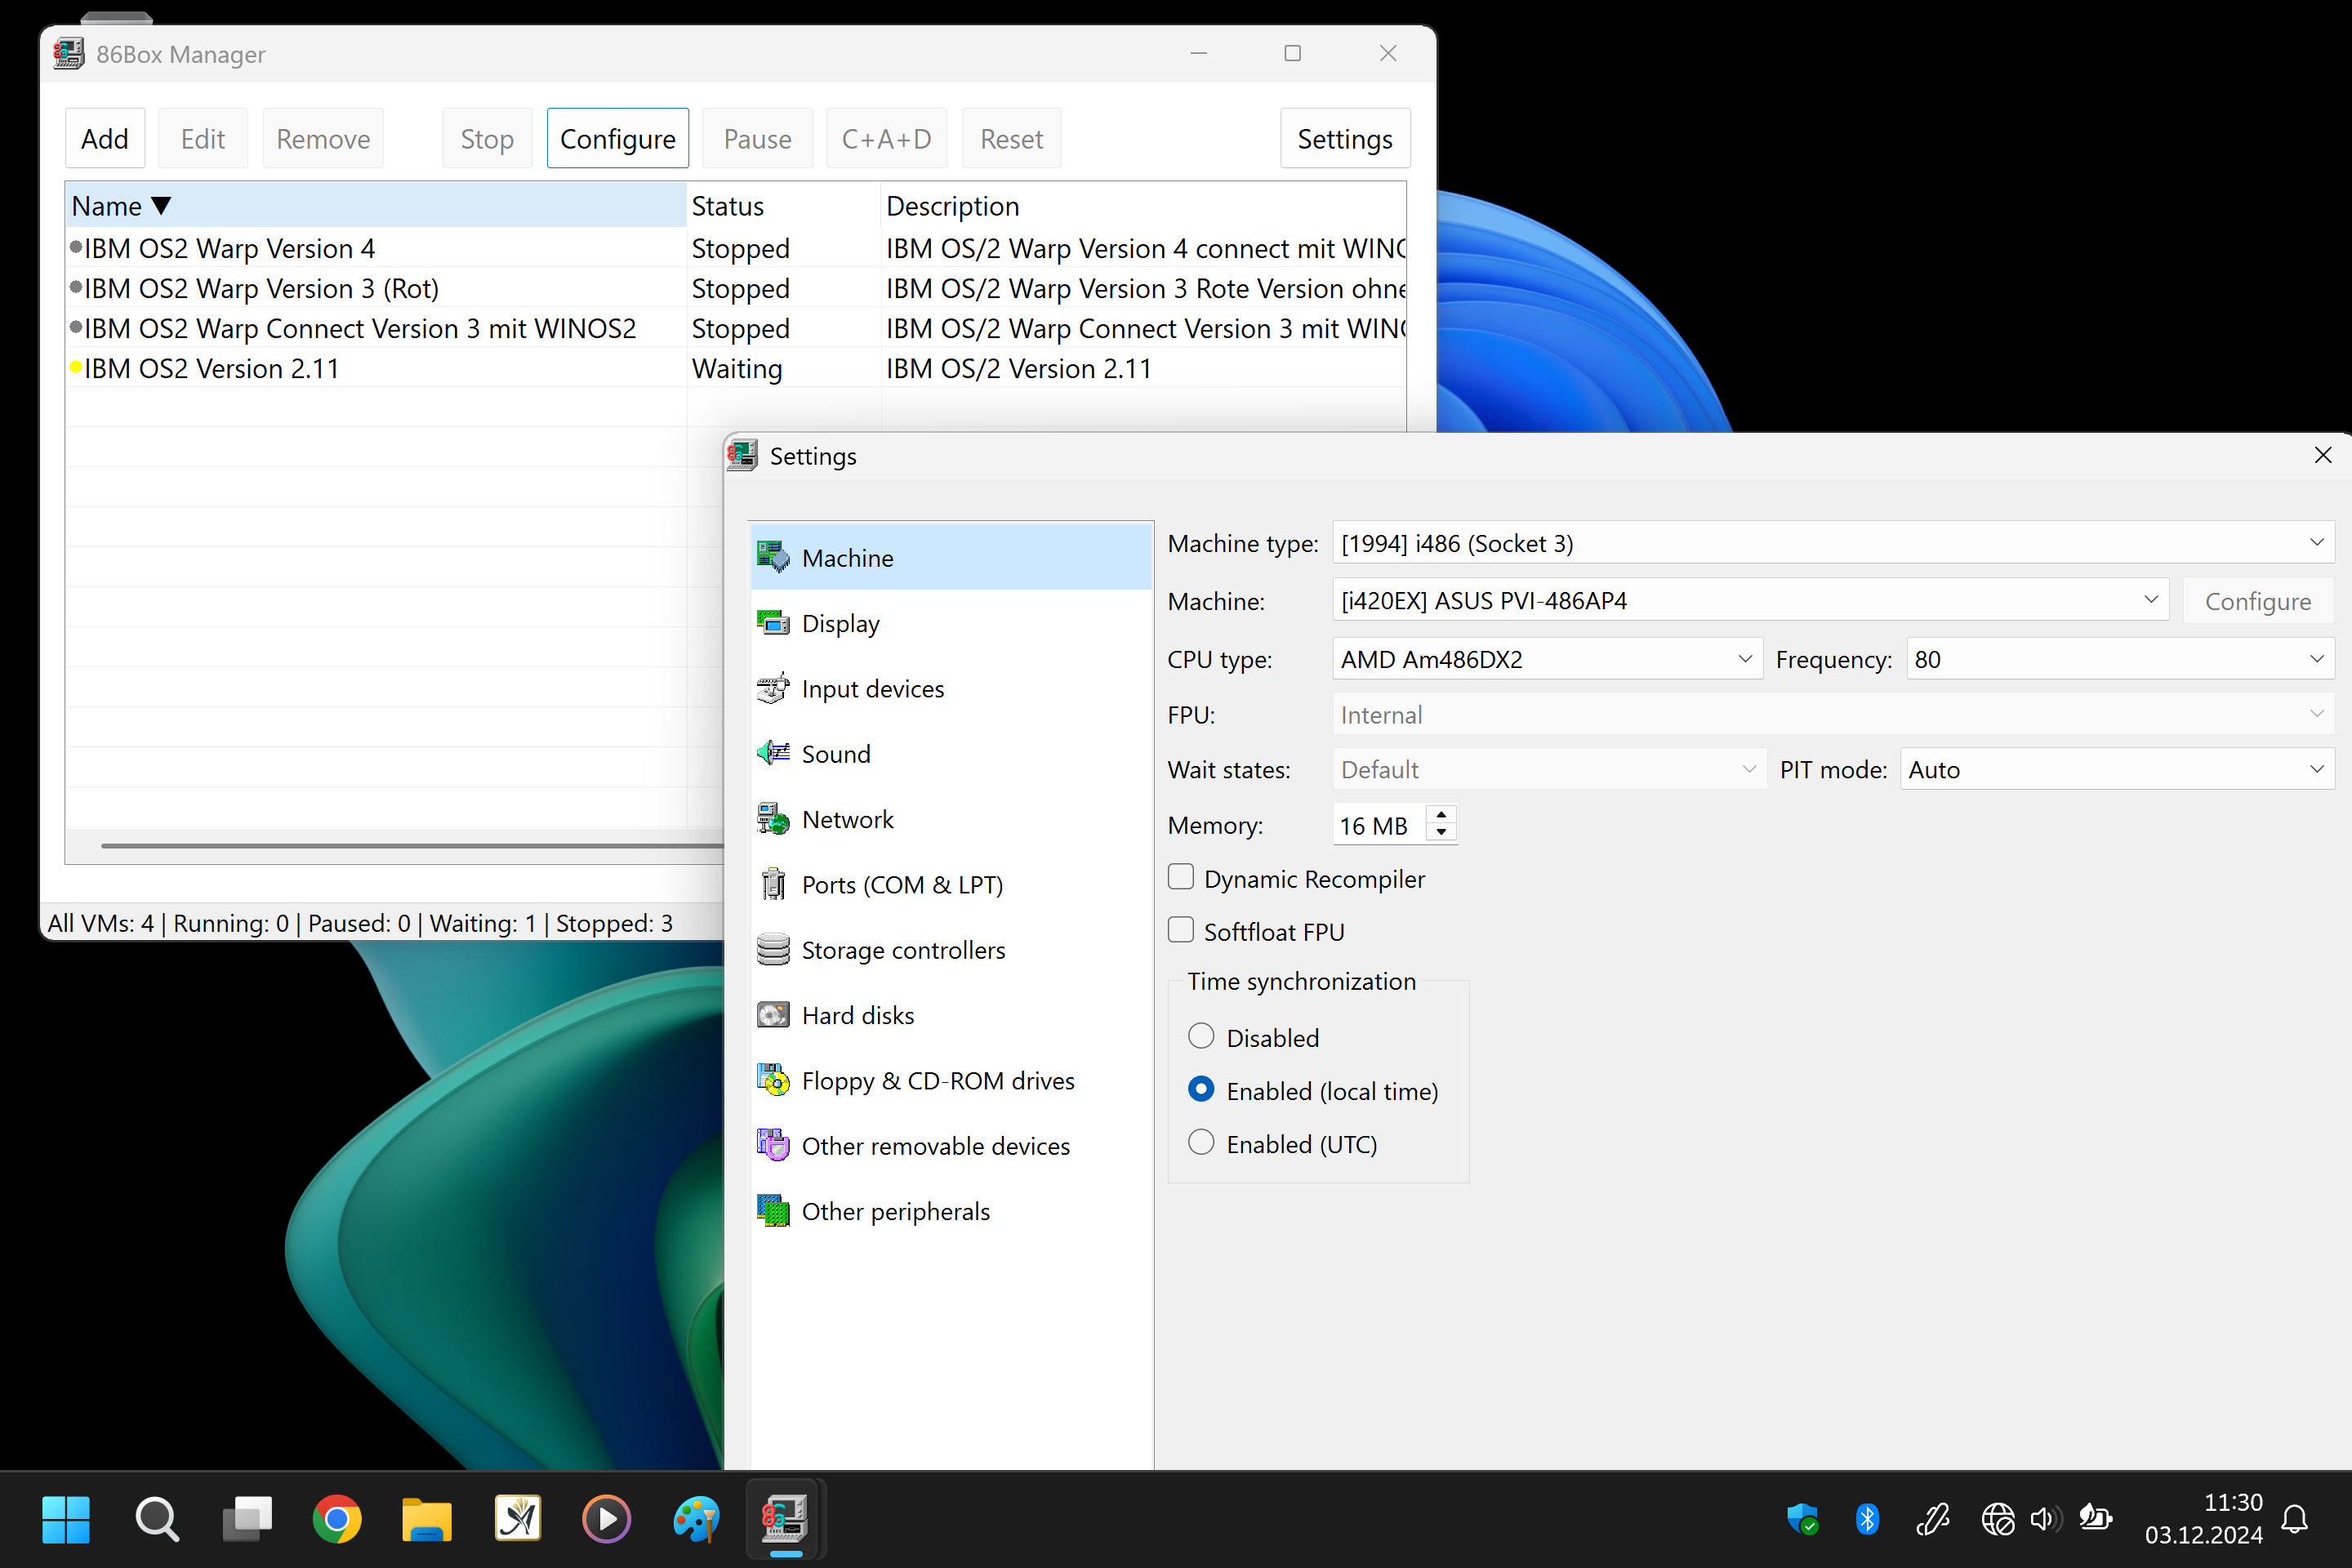
Task: Click the Other peripherals board icon
Action: click(773, 1211)
